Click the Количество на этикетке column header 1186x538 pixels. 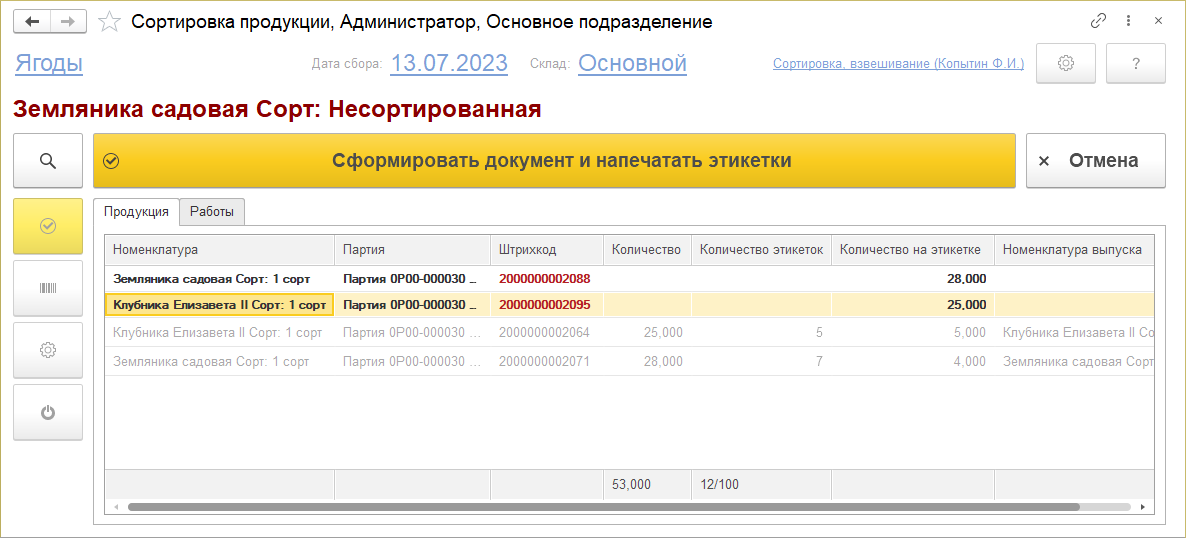[x=913, y=250]
